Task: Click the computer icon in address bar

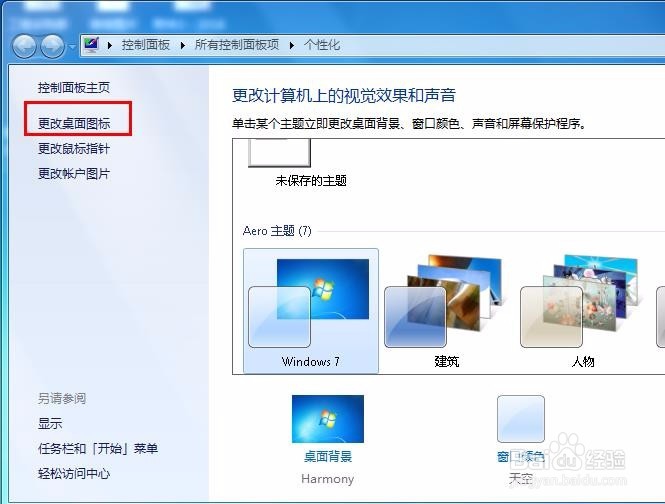Action: point(91,45)
